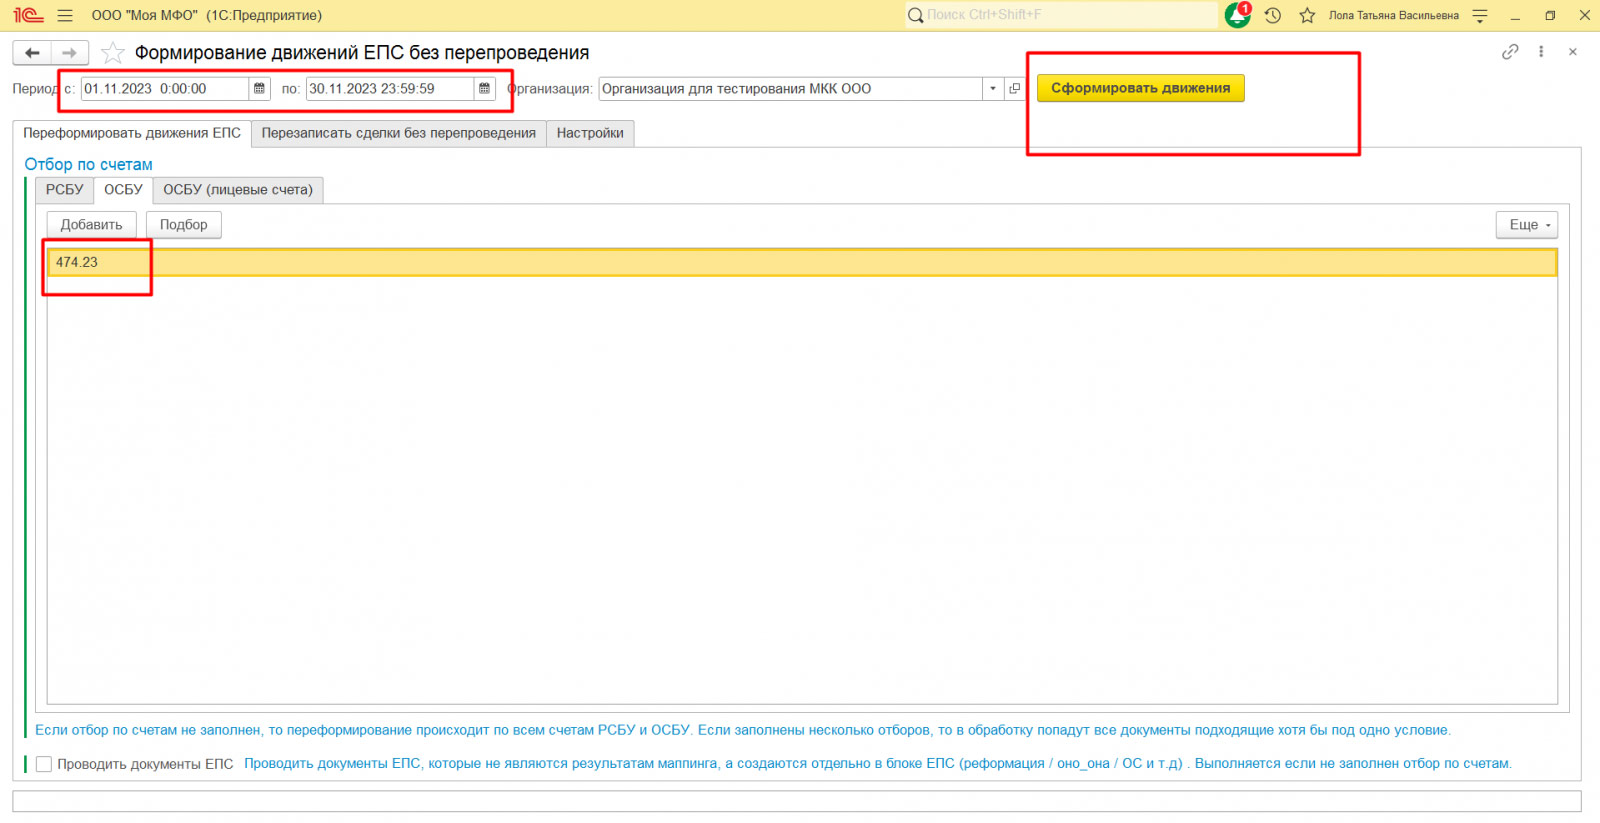Click the 'Формирование движений ЕПС без перепроведения' title
Image resolution: width=1600 pixels, height=823 pixels.
tap(362, 53)
